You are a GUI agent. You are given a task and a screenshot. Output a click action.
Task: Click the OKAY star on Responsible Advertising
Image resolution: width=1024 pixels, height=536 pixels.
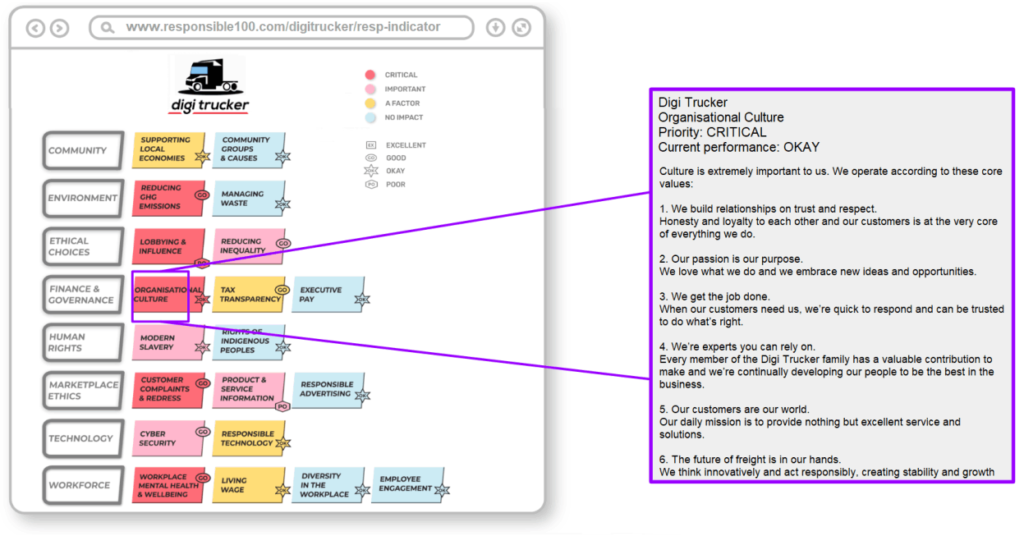[362, 396]
